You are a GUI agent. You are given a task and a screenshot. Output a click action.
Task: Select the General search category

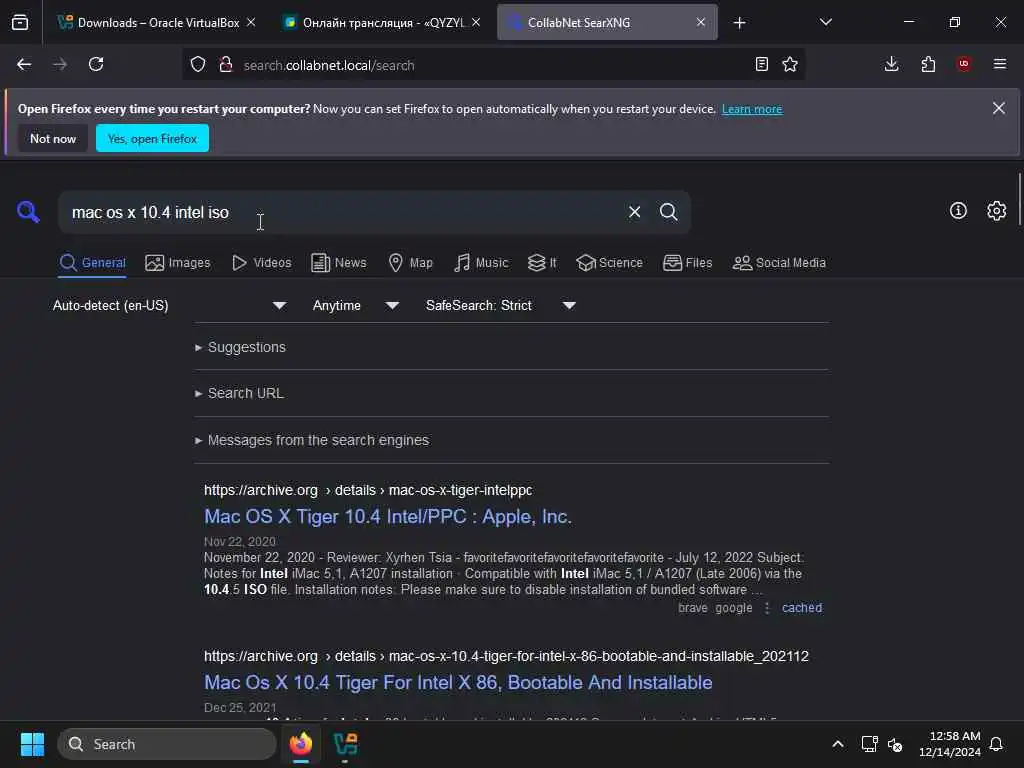(x=92, y=263)
